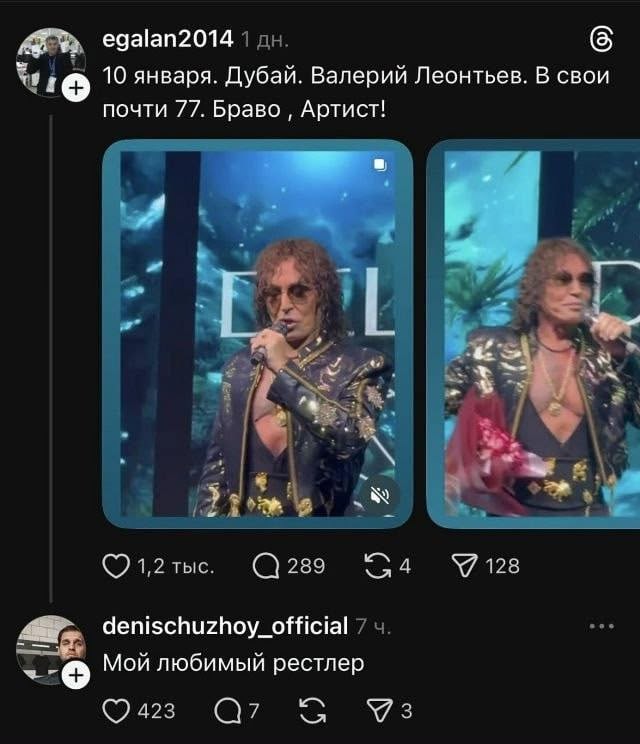Open comments on egalan2014 post
The image size is (640, 744).
[x=266, y=567]
